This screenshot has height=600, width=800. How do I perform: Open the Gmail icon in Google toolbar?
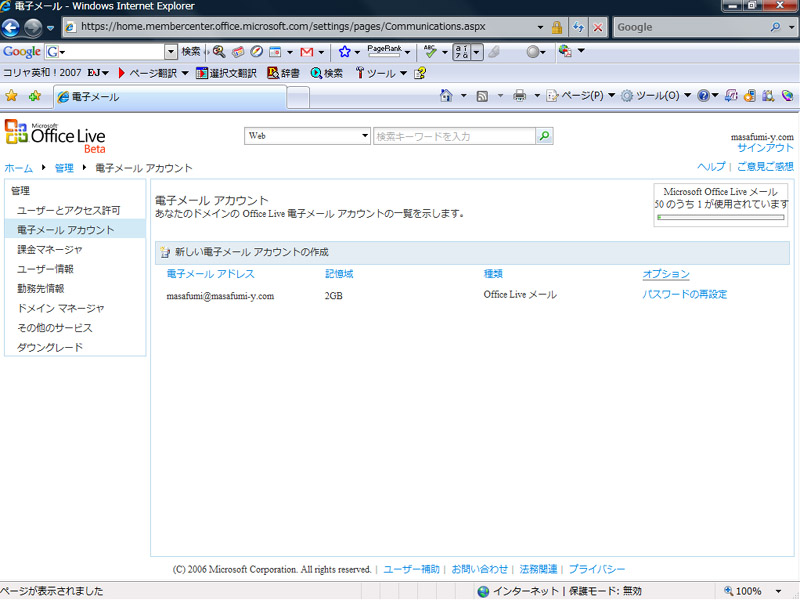(307, 52)
